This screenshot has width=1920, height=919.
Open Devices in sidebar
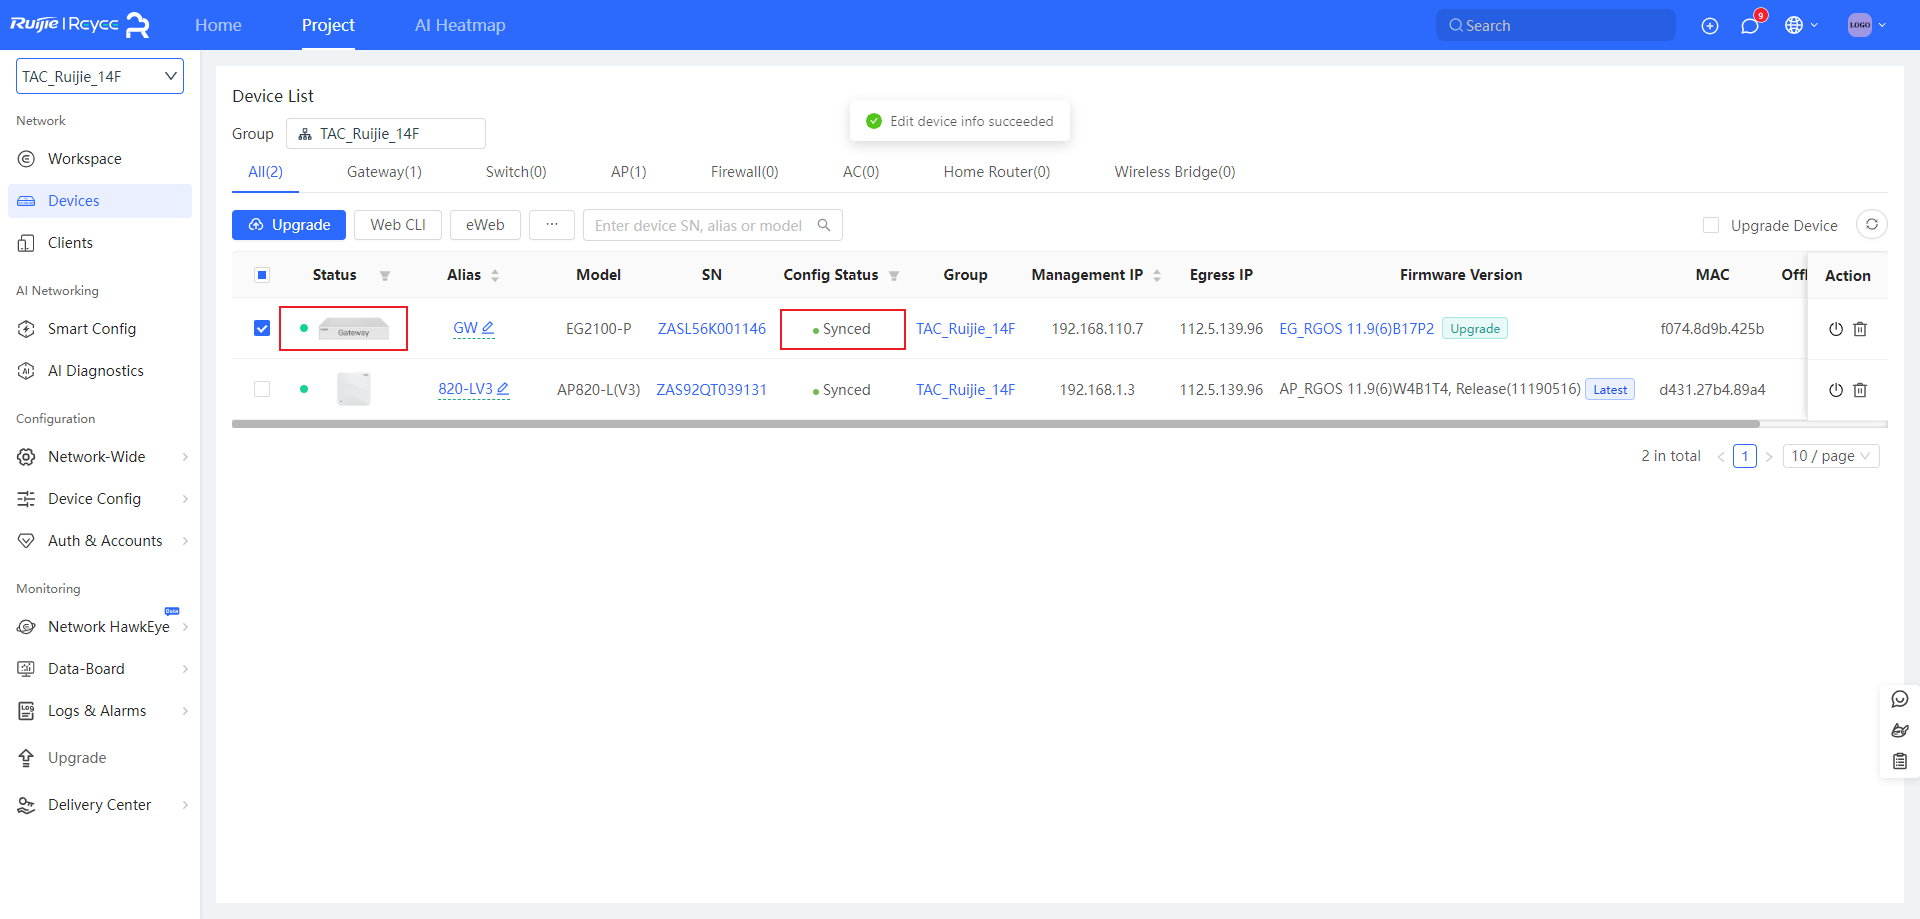[99, 201]
